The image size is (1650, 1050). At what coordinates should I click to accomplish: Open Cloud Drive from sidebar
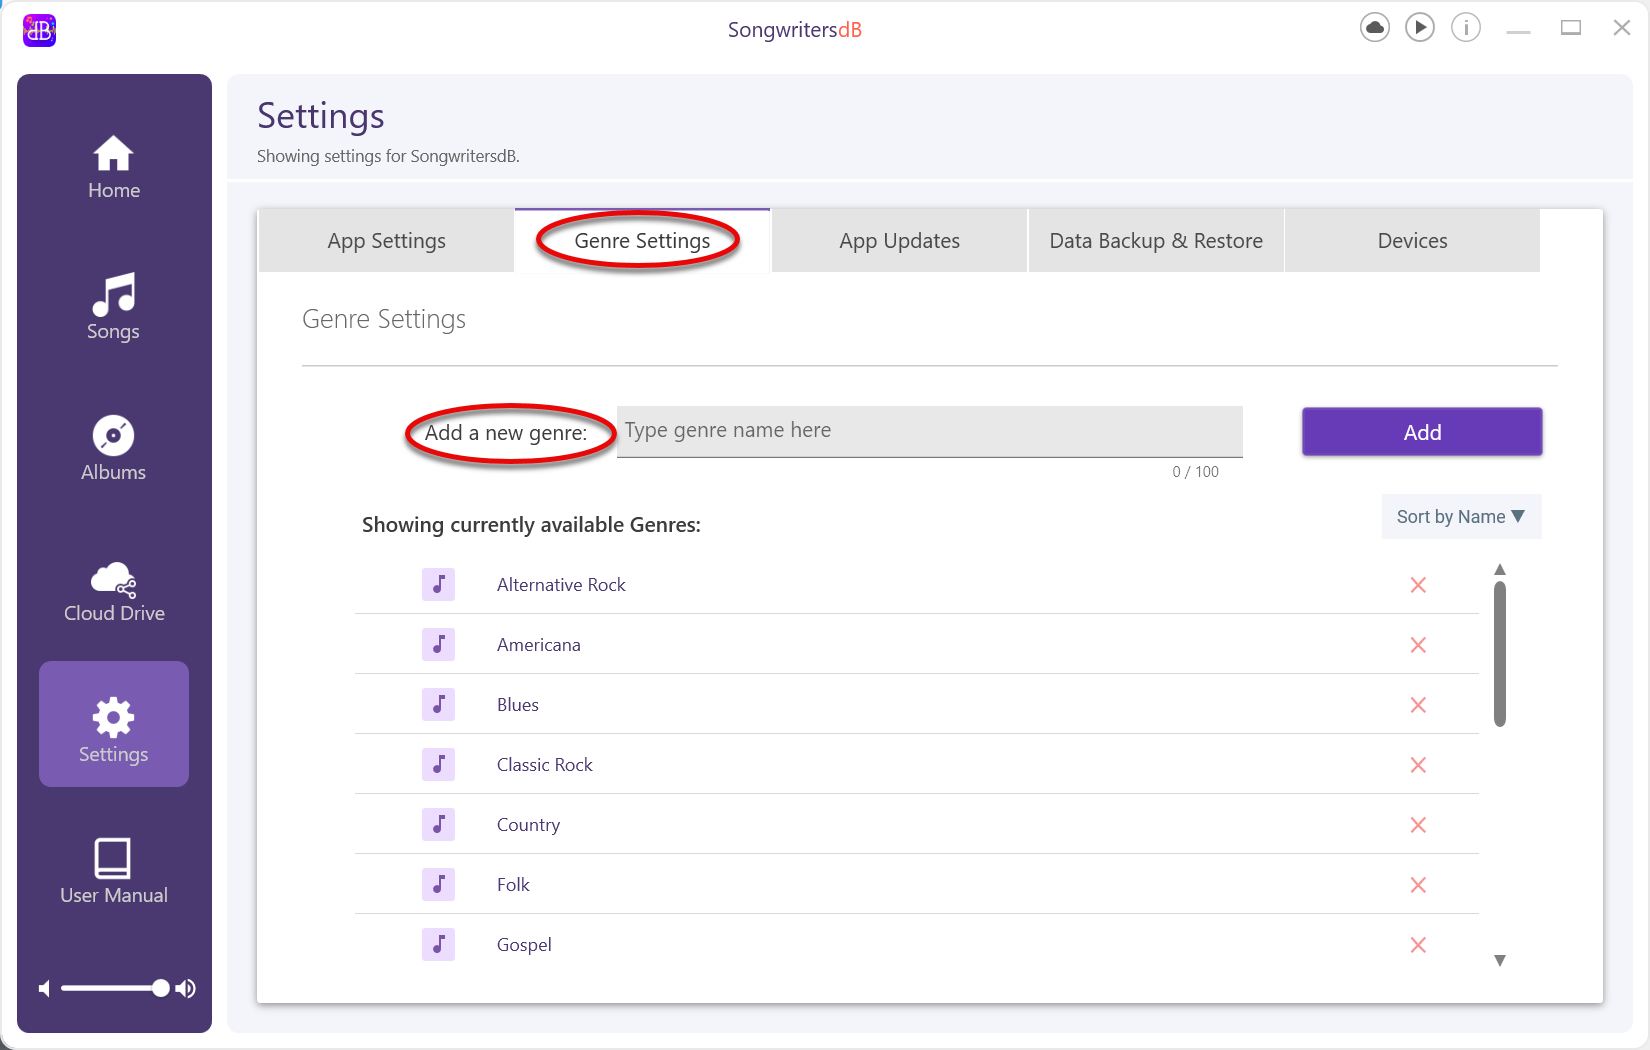113,590
